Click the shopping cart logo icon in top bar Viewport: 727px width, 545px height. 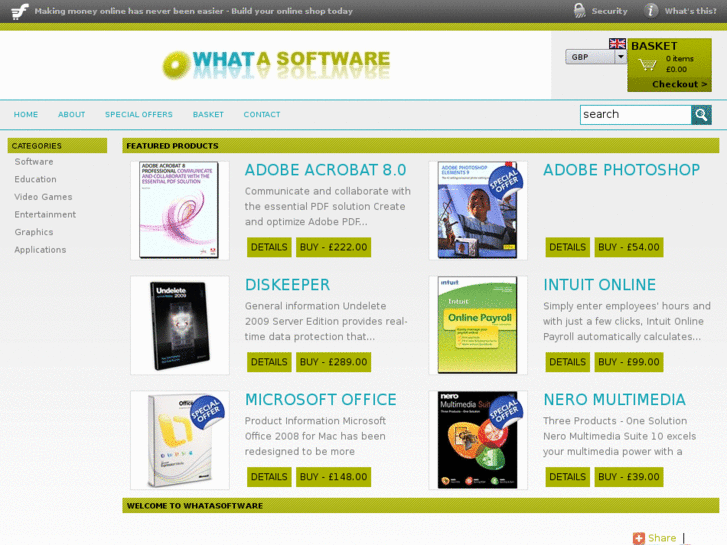pyautogui.click(x=19, y=11)
